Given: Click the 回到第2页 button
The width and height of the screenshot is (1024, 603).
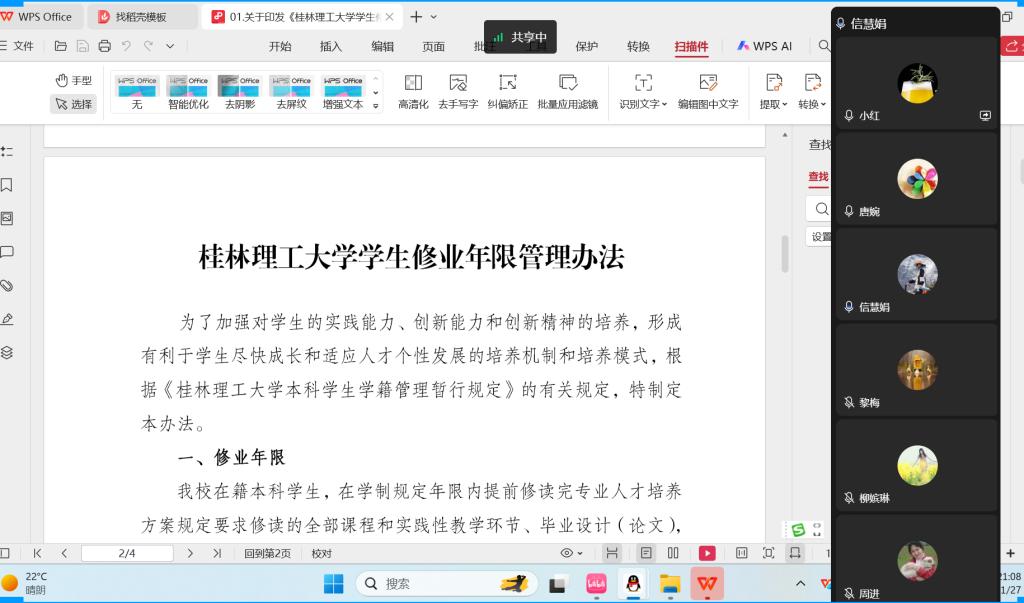Looking at the screenshot, I should (x=268, y=553).
